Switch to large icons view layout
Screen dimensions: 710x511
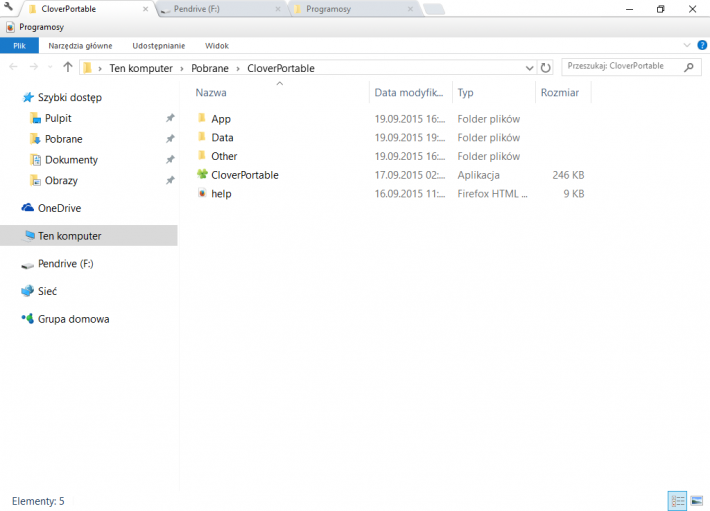pos(697,501)
